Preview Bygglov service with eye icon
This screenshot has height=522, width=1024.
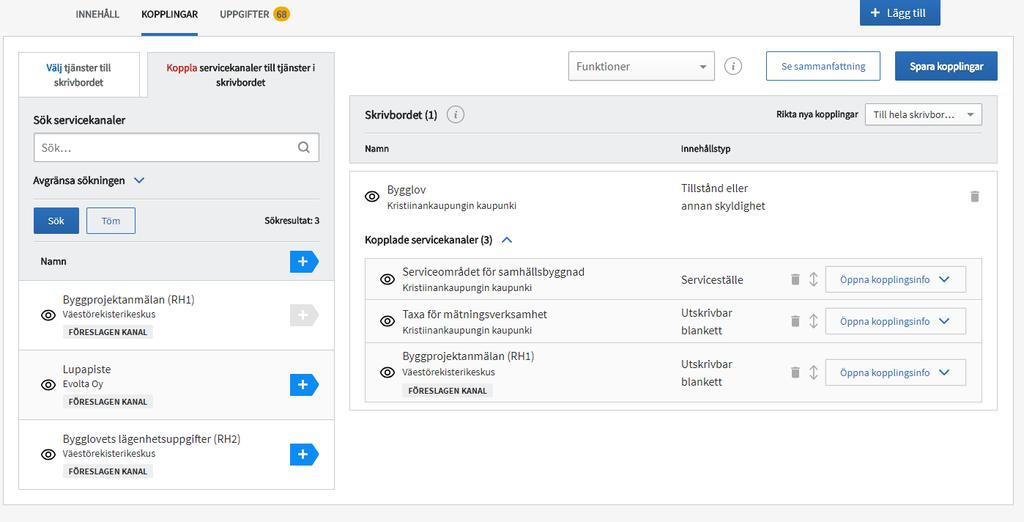[x=372, y=197]
